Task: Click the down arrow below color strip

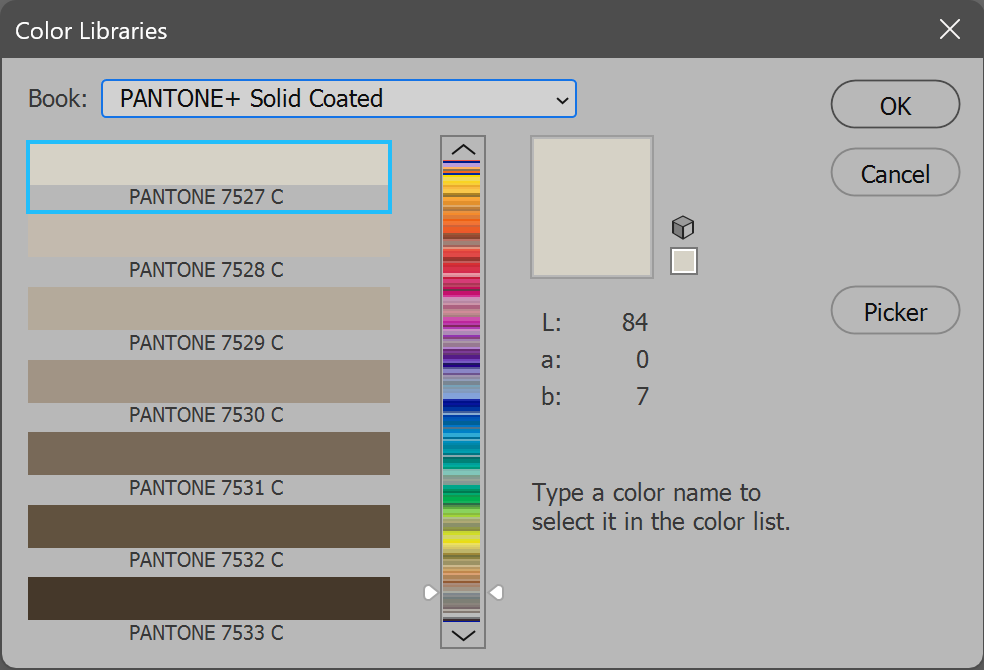Action: point(463,634)
